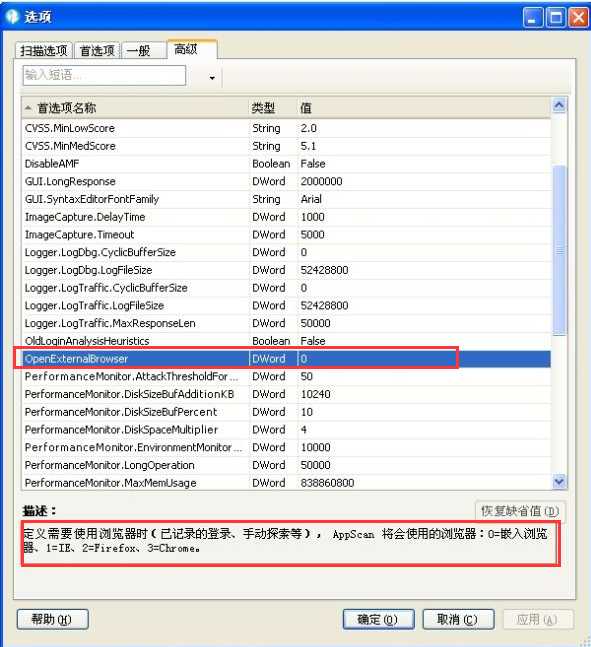The width and height of the screenshot is (591, 647).
Task: Click the scroll up arrow in list
Action: [x=559, y=106]
